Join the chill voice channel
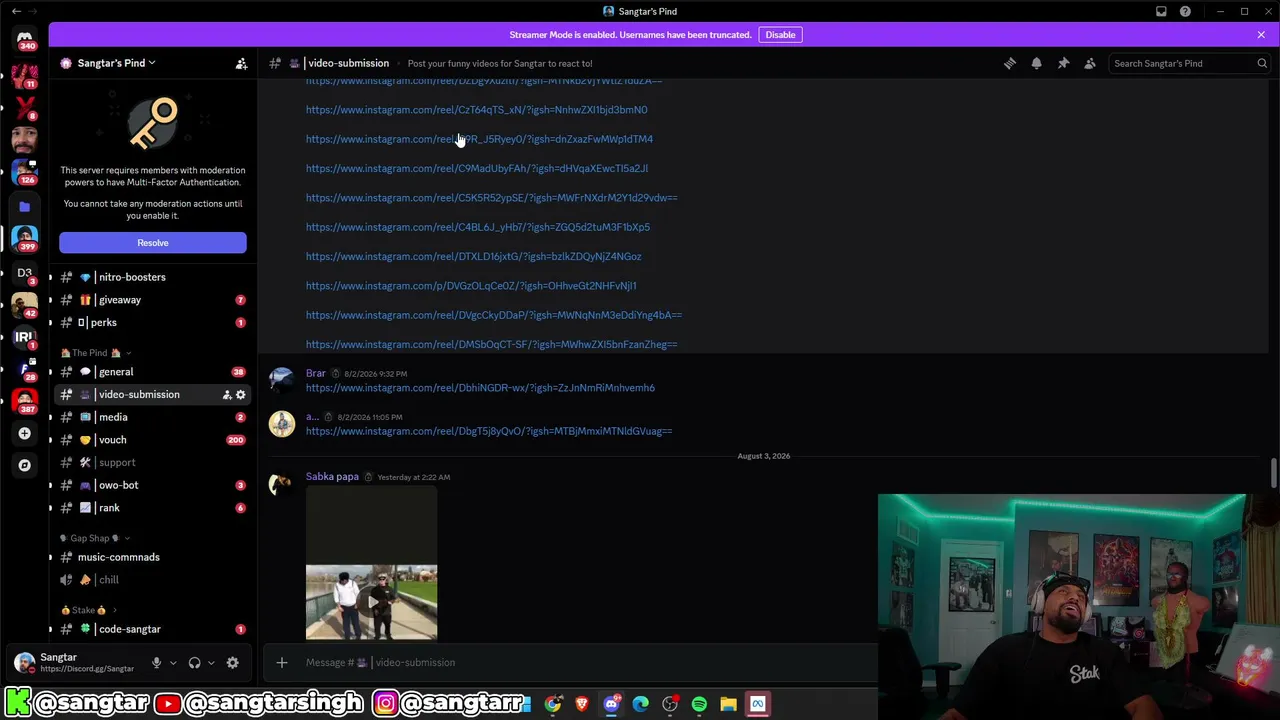Screen dimensions: 1280x720 coord(153,580)
